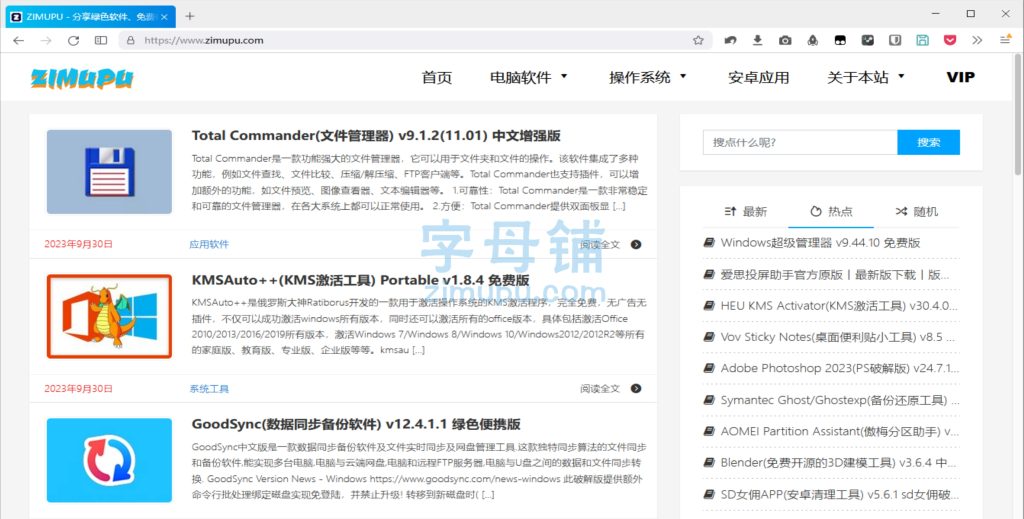The width and height of the screenshot is (1024, 519).
Task: Open Vov Sticky Notes sidebar link
Action: coord(837,338)
